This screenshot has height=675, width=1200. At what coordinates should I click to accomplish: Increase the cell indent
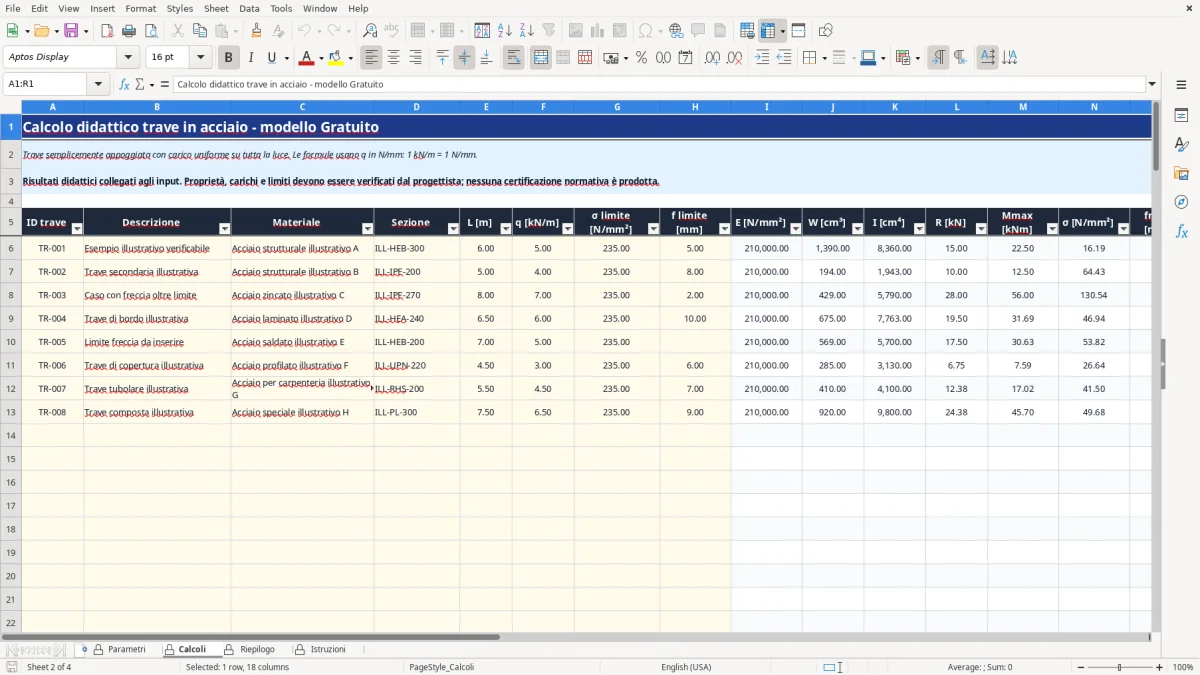(x=763, y=58)
